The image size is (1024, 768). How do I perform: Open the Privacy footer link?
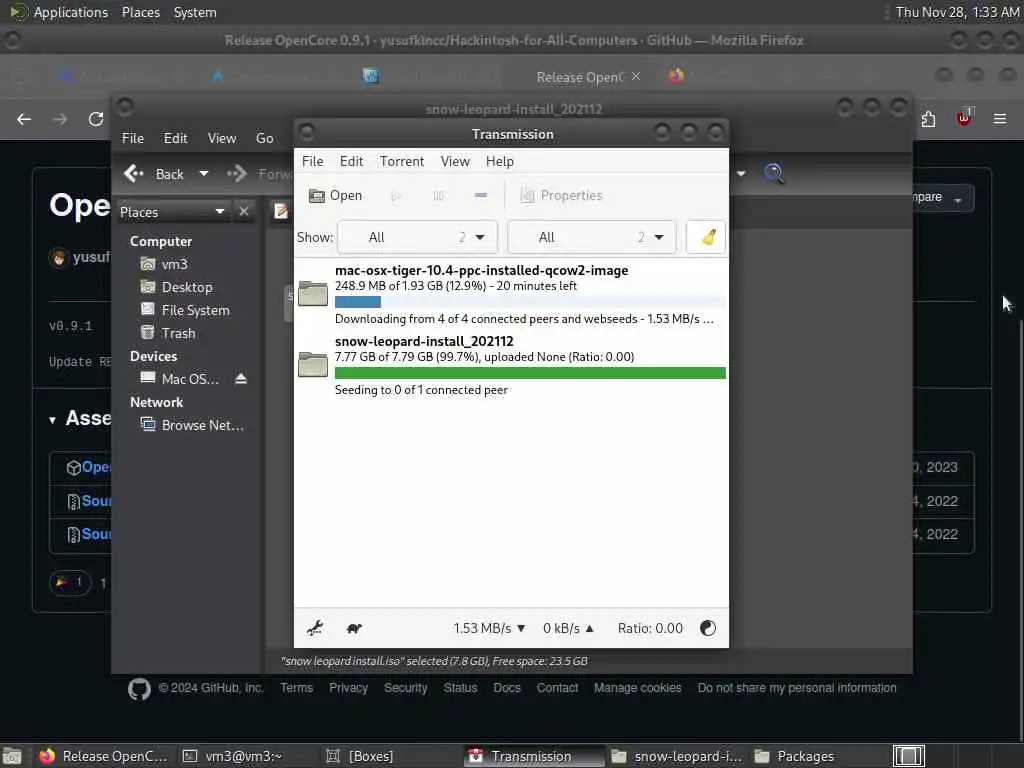[348, 688]
